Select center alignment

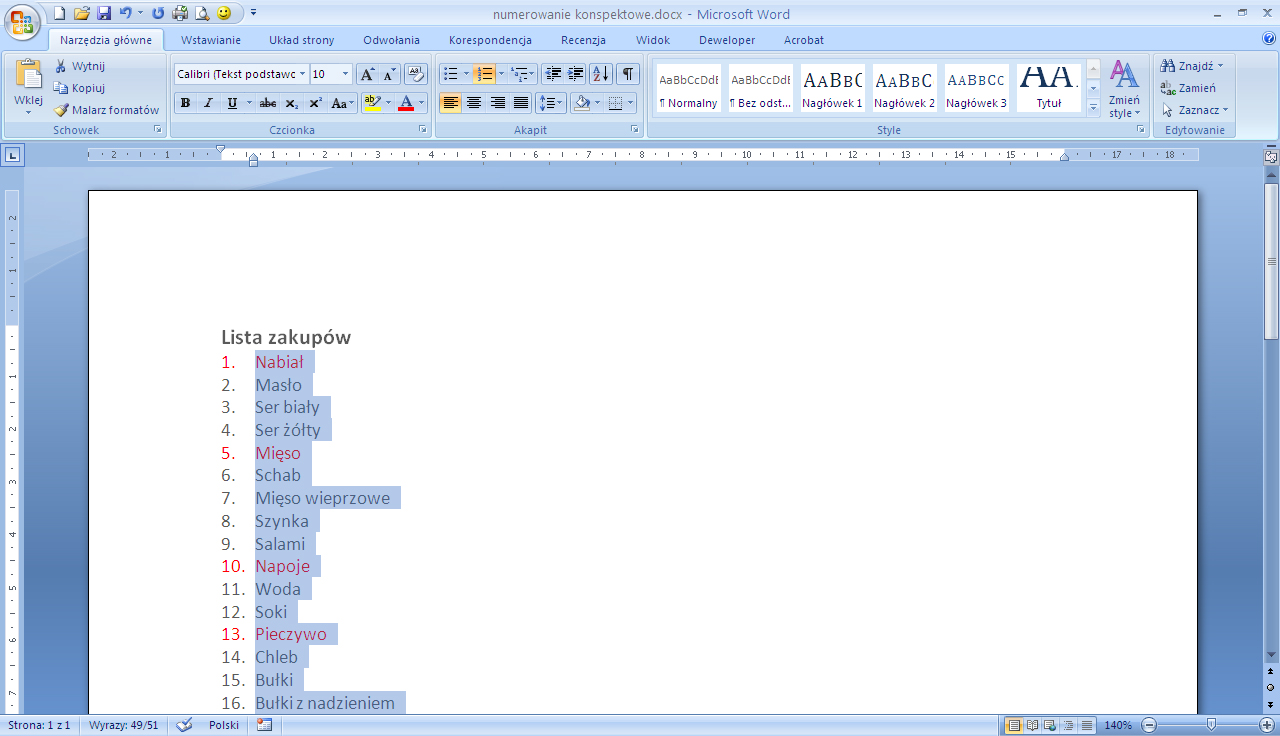click(474, 103)
